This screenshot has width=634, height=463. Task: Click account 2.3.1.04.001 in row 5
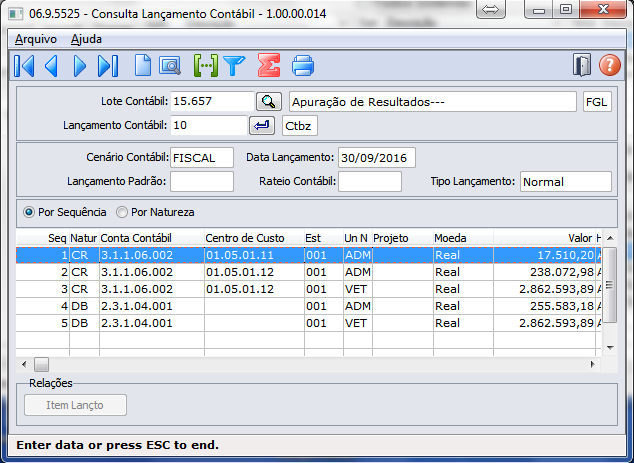pos(152,323)
